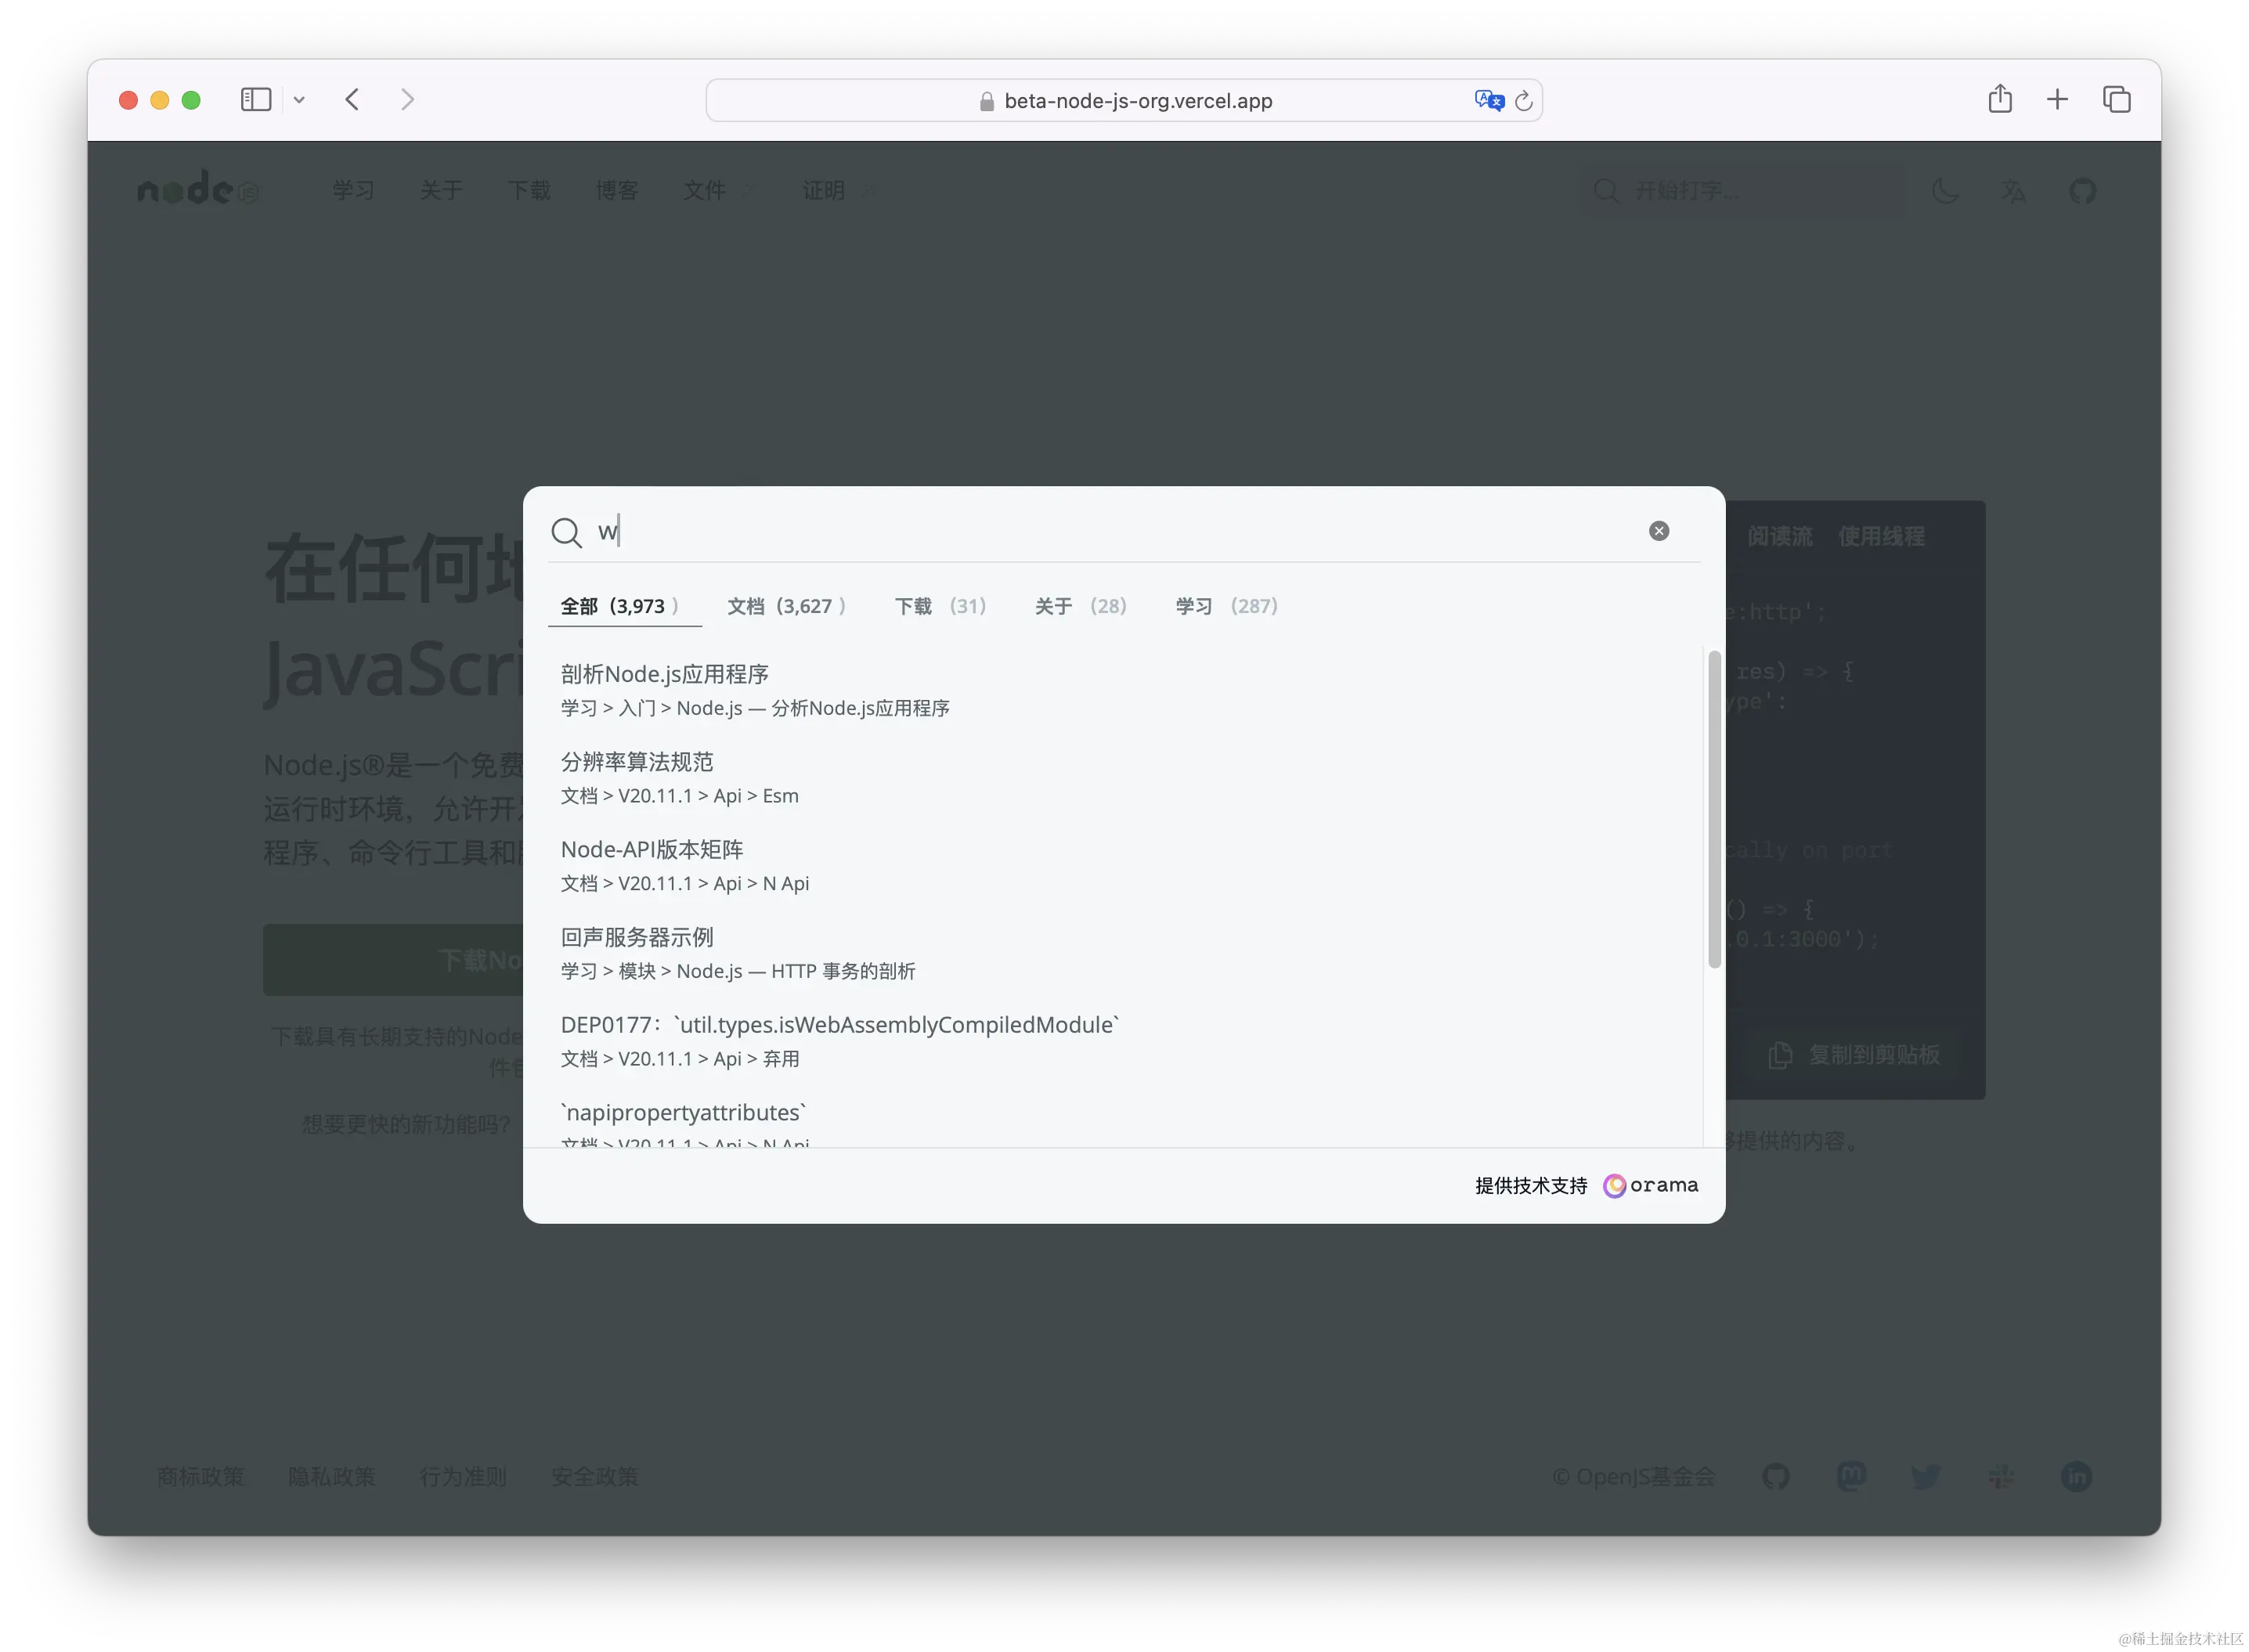2249x1652 pixels.
Task: Switch to the 学习 (287) tab
Action: coord(1226,606)
